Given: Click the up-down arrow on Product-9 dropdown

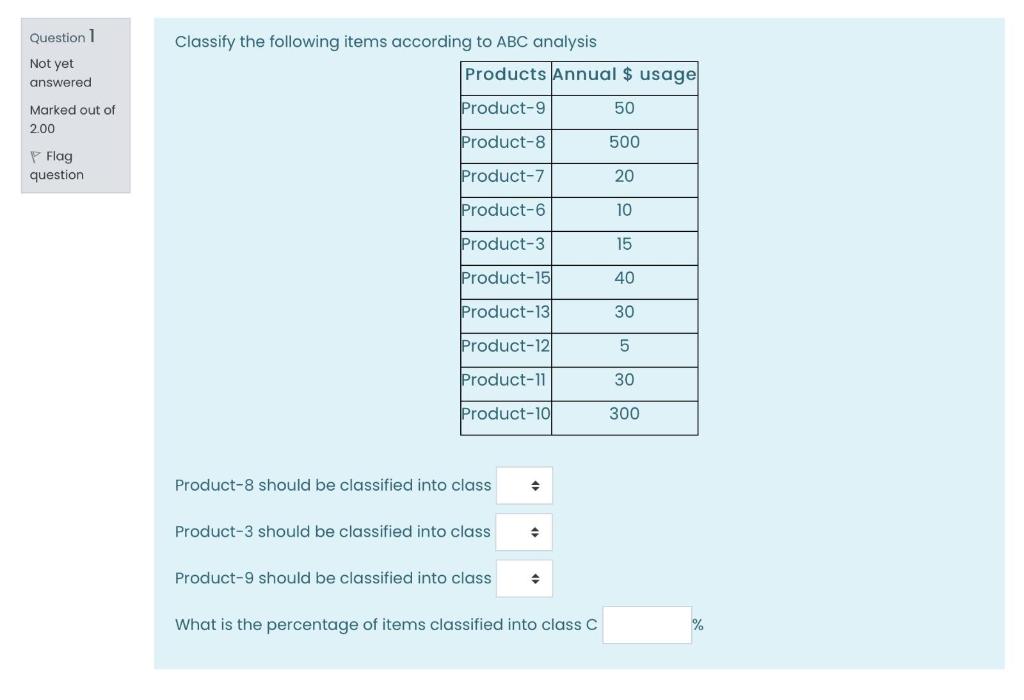Looking at the screenshot, I should click(x=536, y=578).
